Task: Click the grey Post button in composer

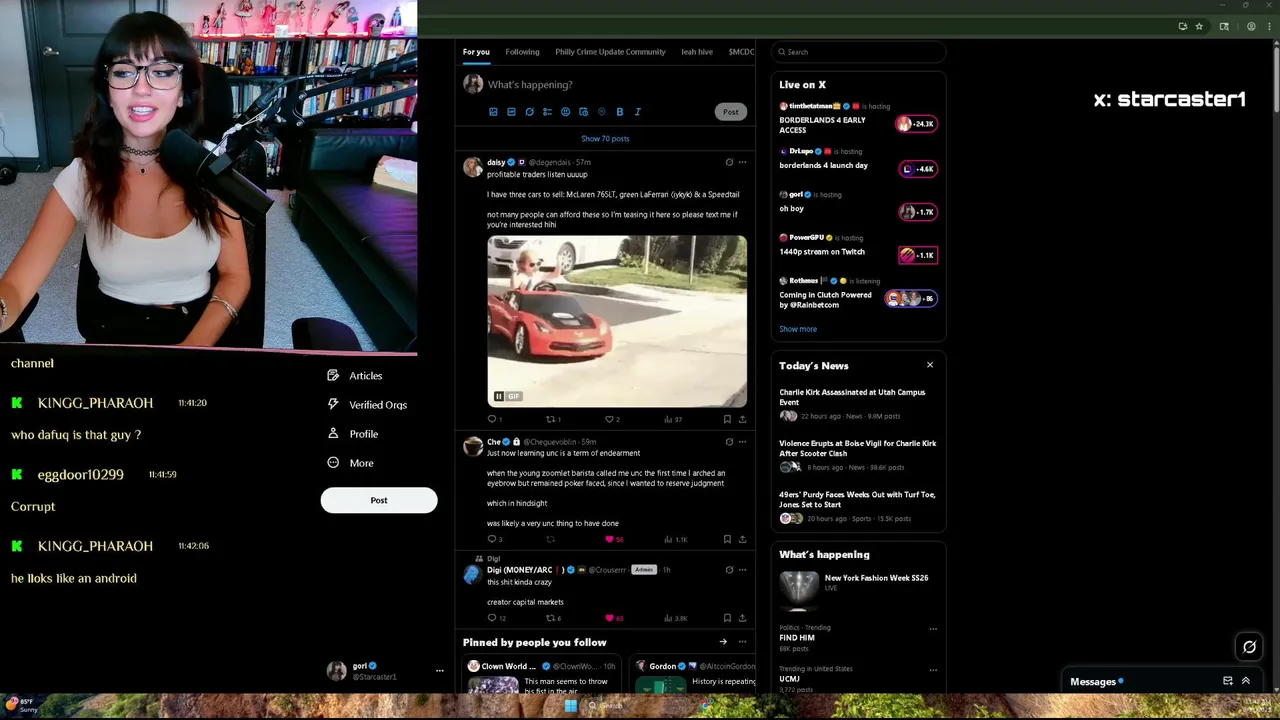Action: [x=731, y=112]
